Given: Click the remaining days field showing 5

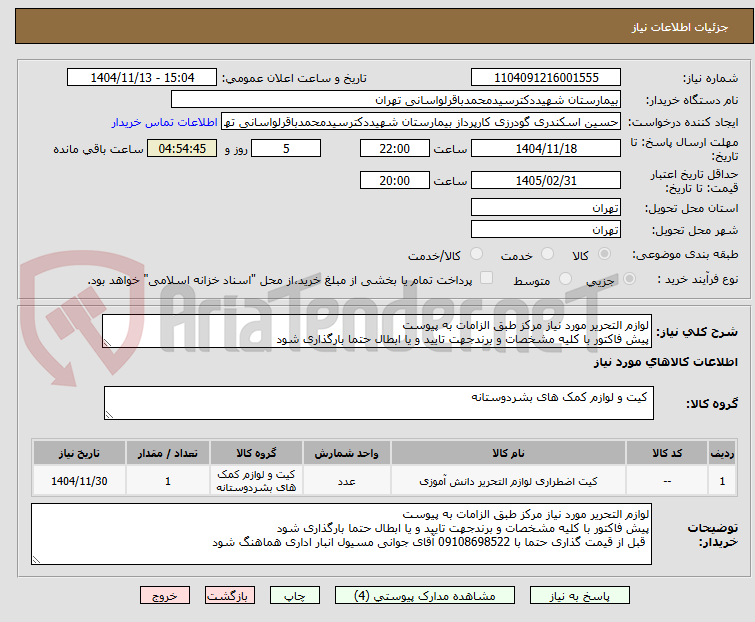Looking at the screenshot, I should click(286, 148).
